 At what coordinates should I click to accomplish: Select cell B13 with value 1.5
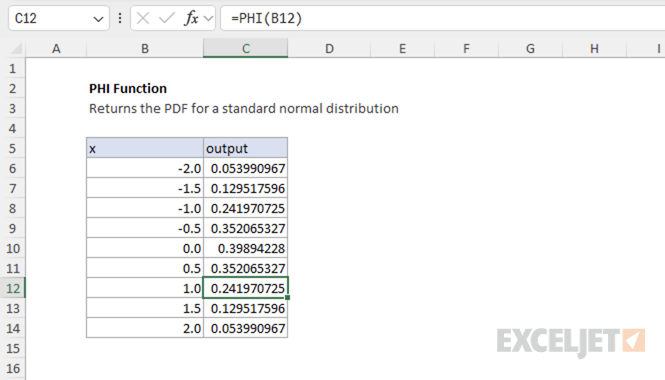tap(145, 308)
